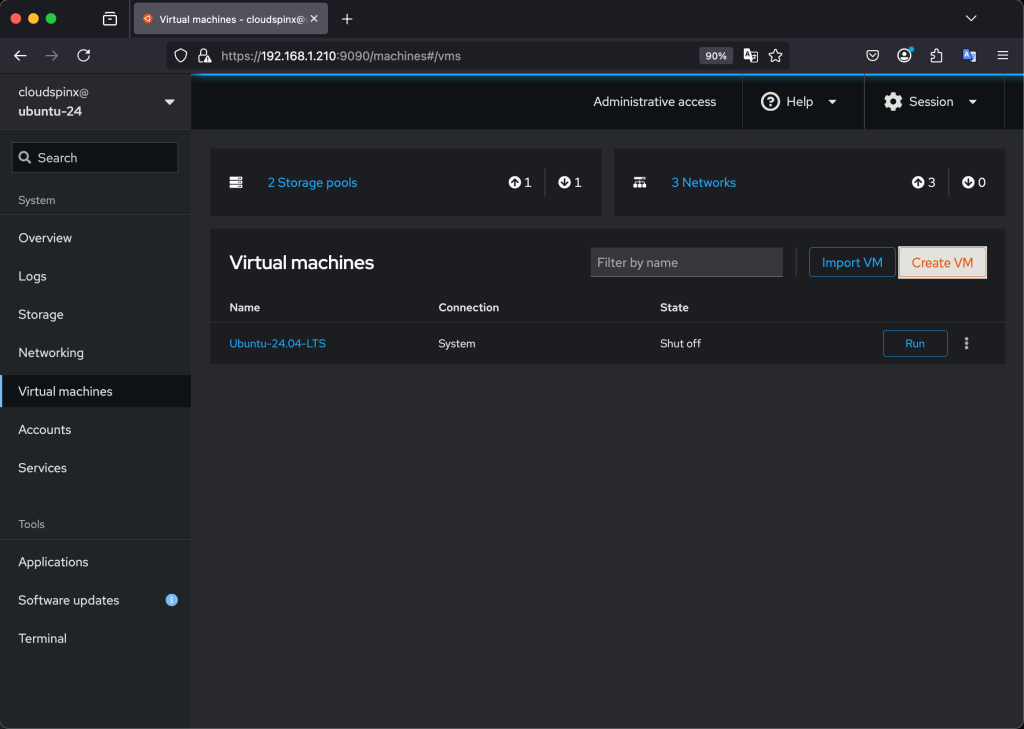Image resolution: width=1024 pixels, height=729 pixels.
Task: Click the browser reload icon
Action: coord(84,56)
